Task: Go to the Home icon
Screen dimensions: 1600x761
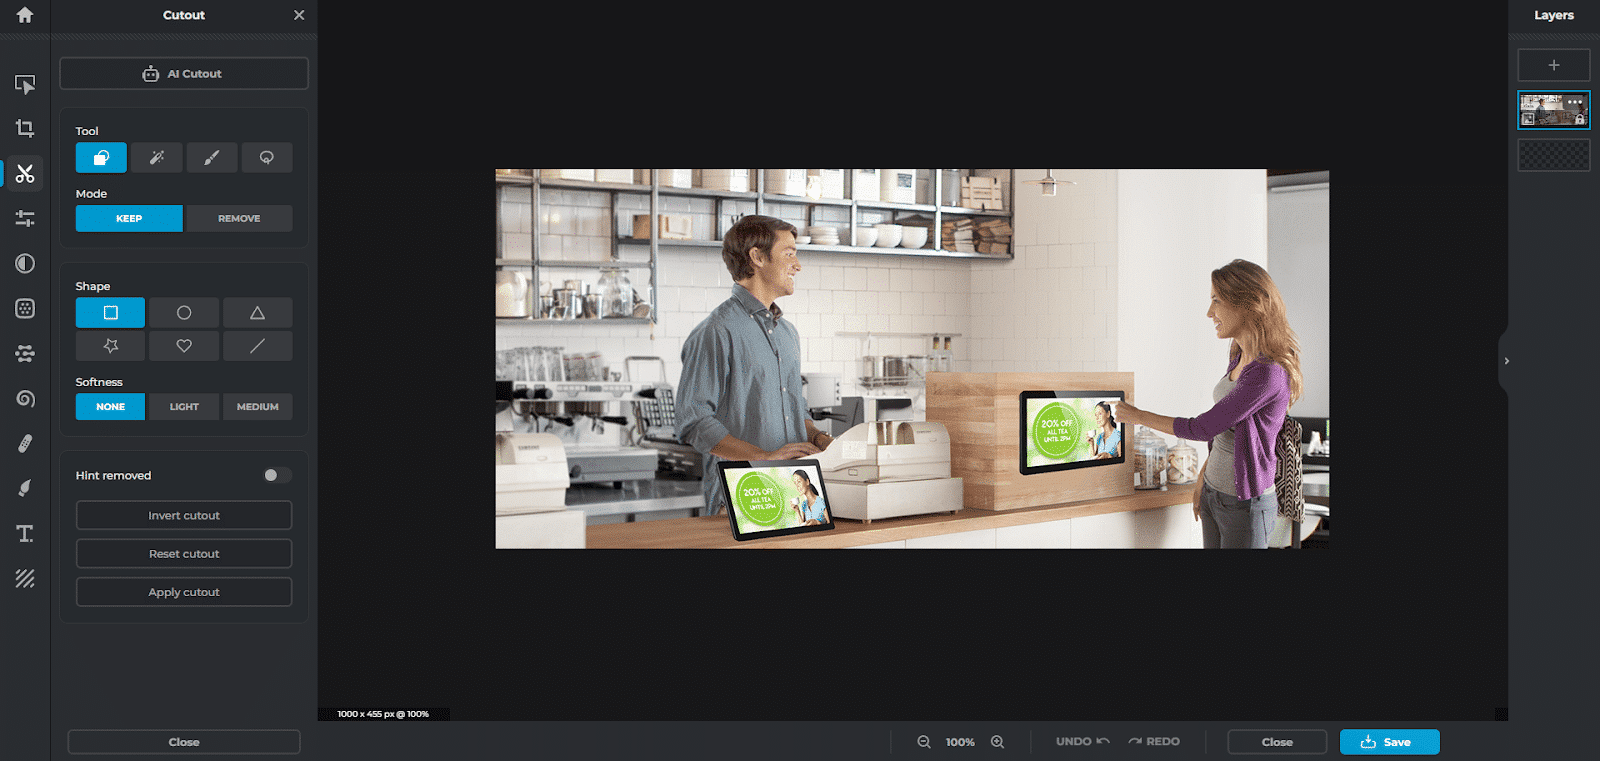Action: (25, 15)
